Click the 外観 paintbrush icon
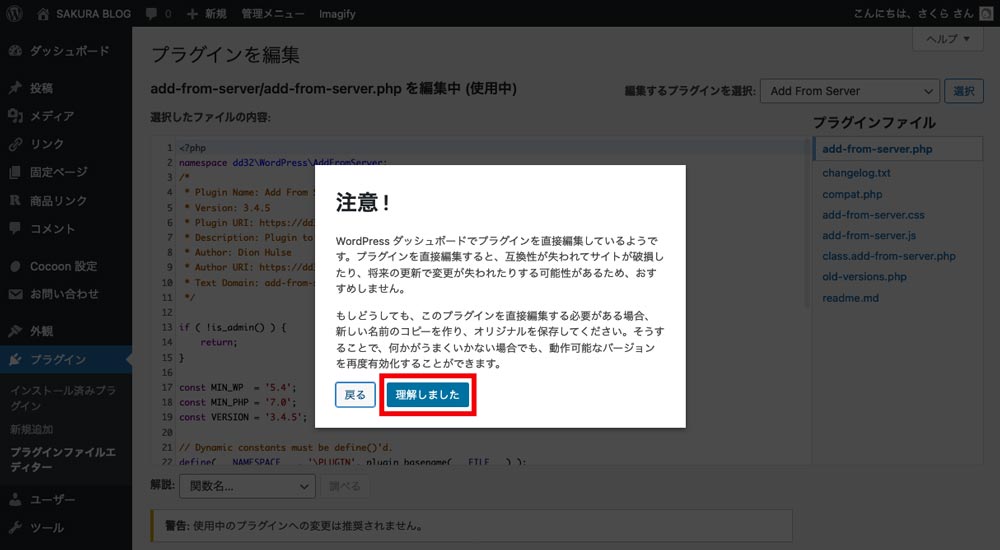Image resolution: width=1000 pixels, height=550 pixels. click(x=15, y=331)
